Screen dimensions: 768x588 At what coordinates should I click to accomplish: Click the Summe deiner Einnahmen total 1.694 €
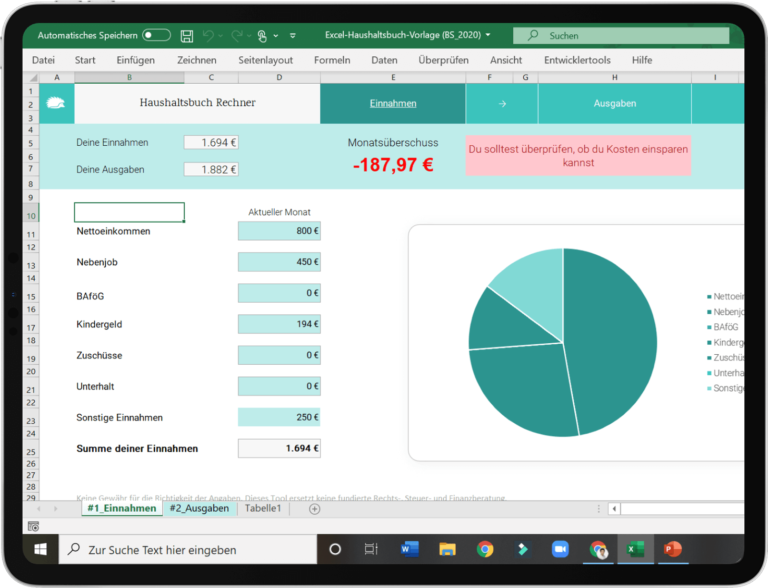[279, 448]
